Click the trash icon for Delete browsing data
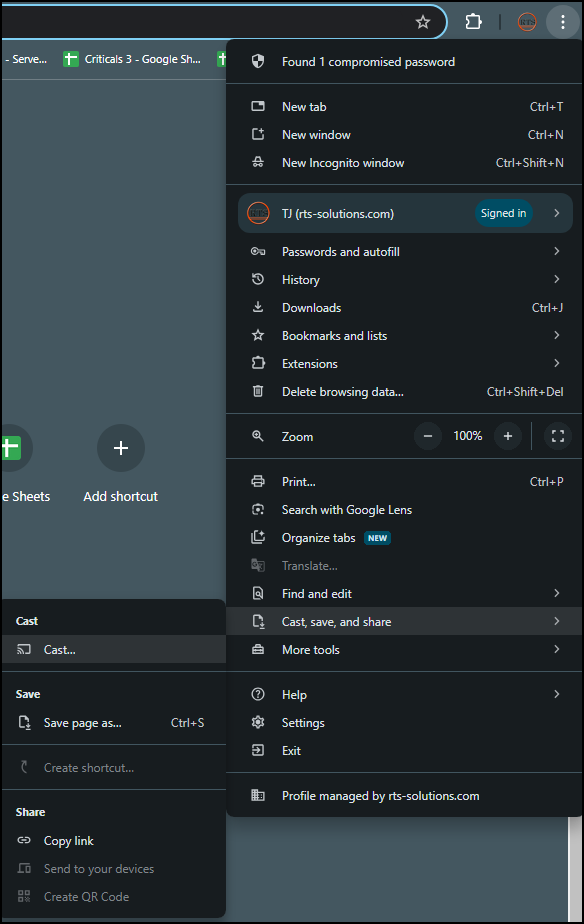Screen dimensions: 584x924 point(258,391)
